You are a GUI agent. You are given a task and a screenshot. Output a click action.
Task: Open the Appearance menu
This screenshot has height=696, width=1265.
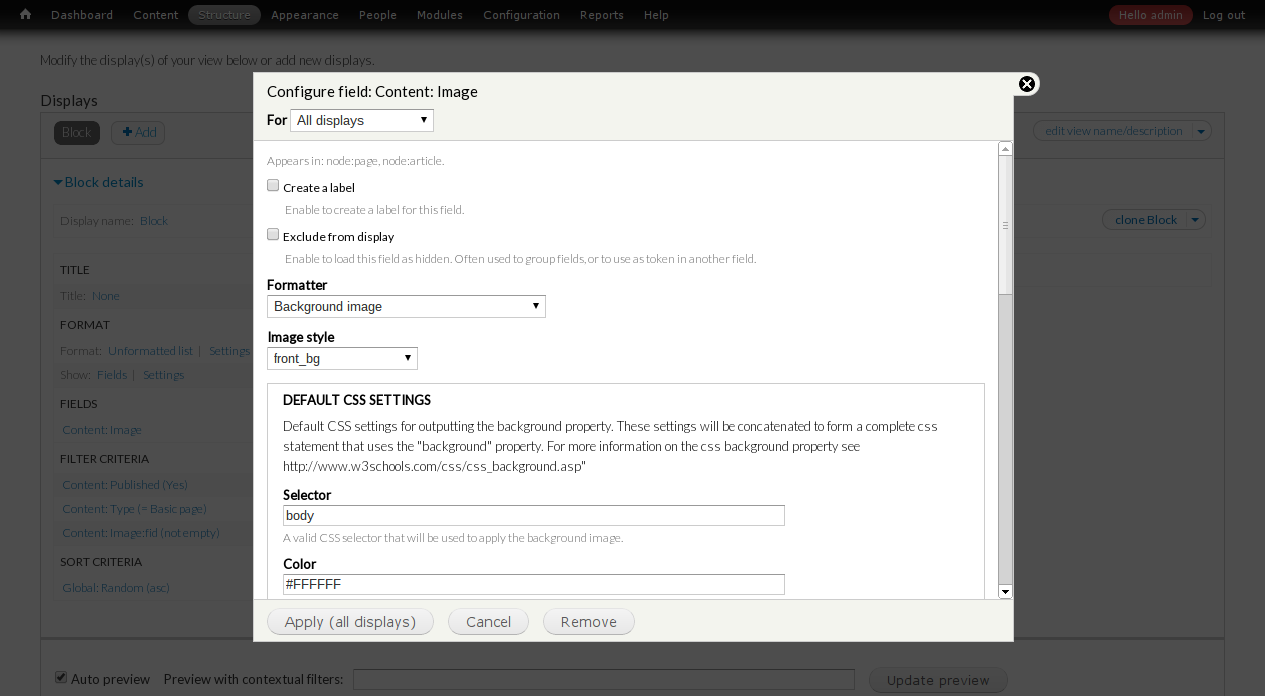(x=305, y=15)
